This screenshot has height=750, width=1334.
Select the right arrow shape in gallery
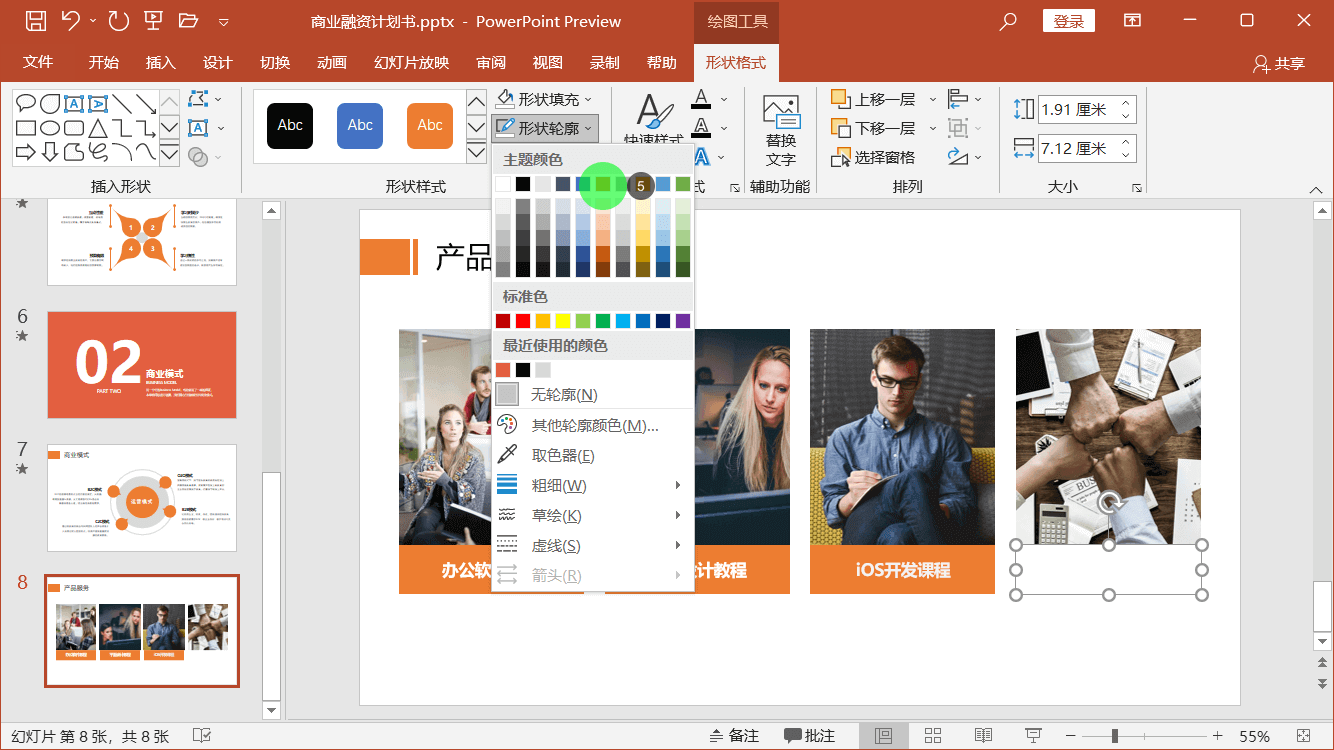pyautogui.click(x=26, y=153)
